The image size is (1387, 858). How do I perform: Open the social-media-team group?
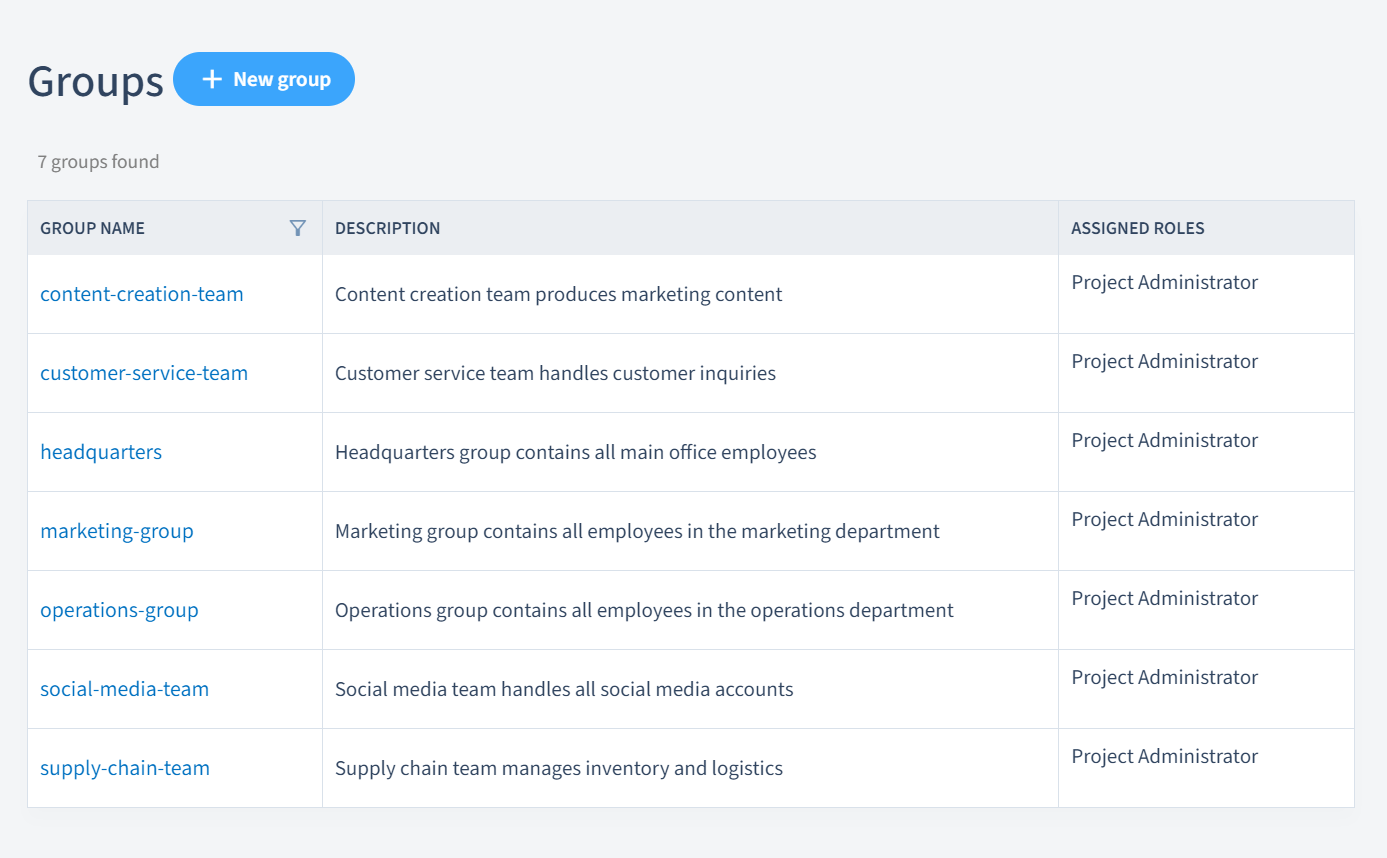tap(125, 689)
